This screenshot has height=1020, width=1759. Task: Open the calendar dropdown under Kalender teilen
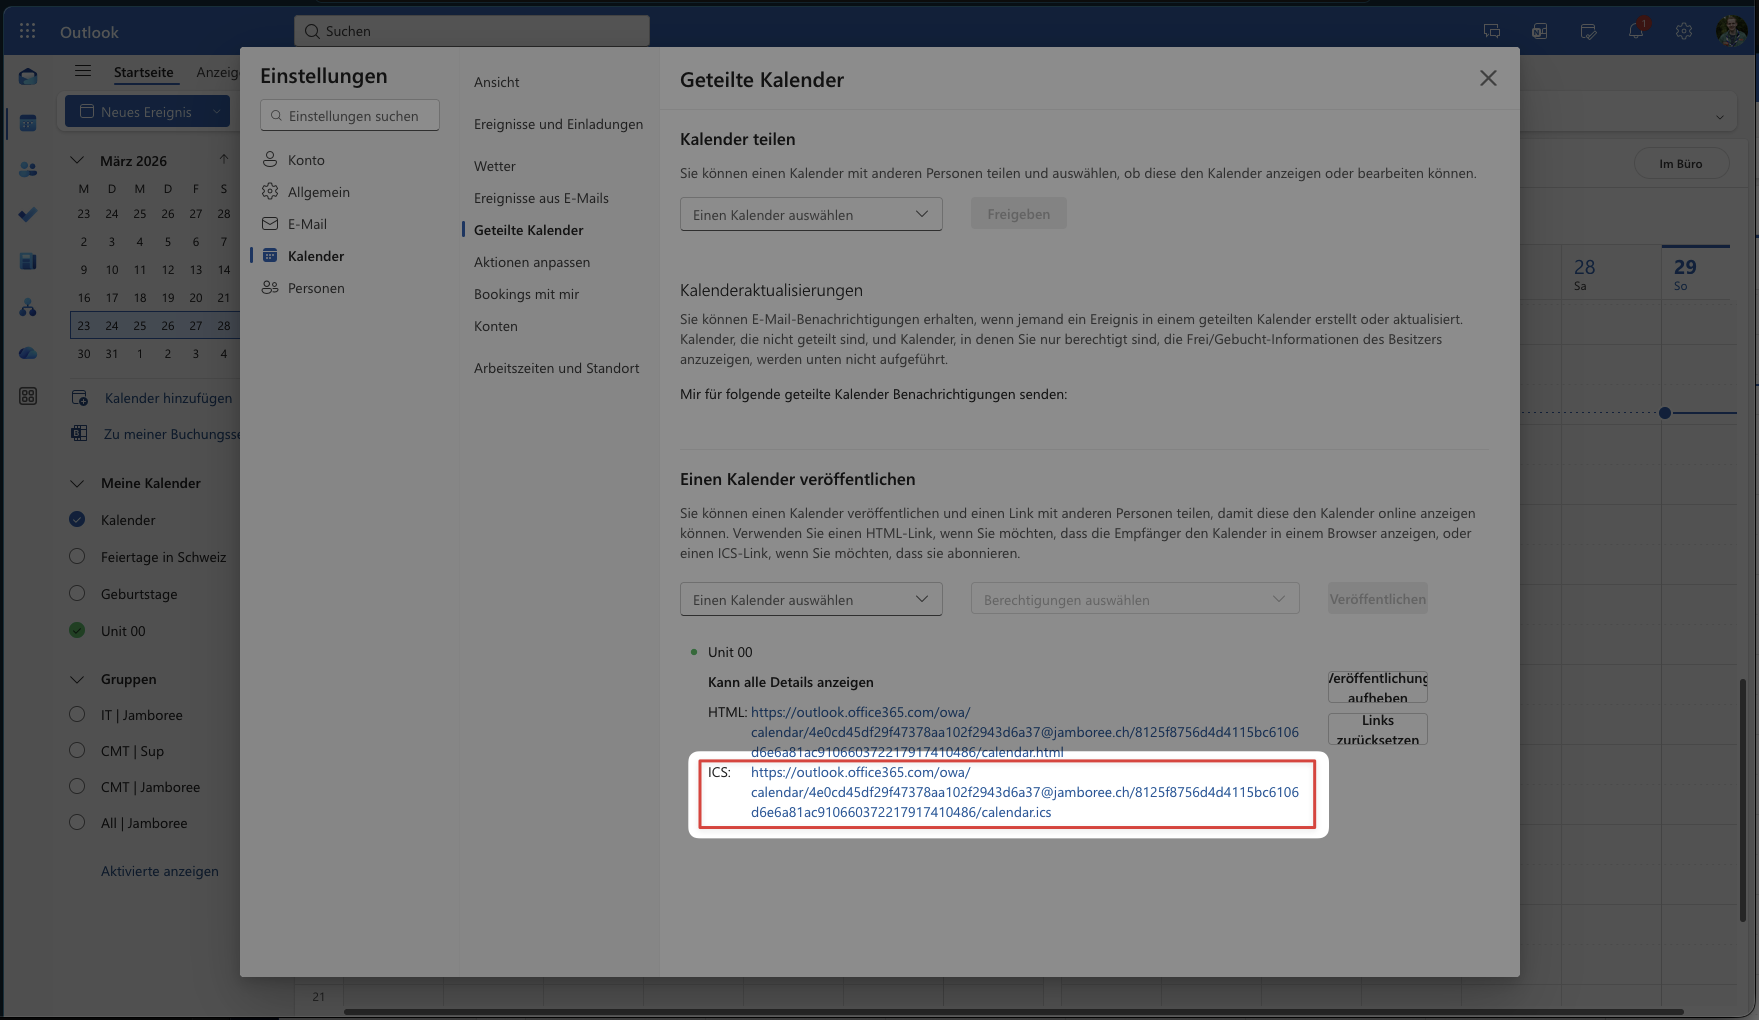811,214
